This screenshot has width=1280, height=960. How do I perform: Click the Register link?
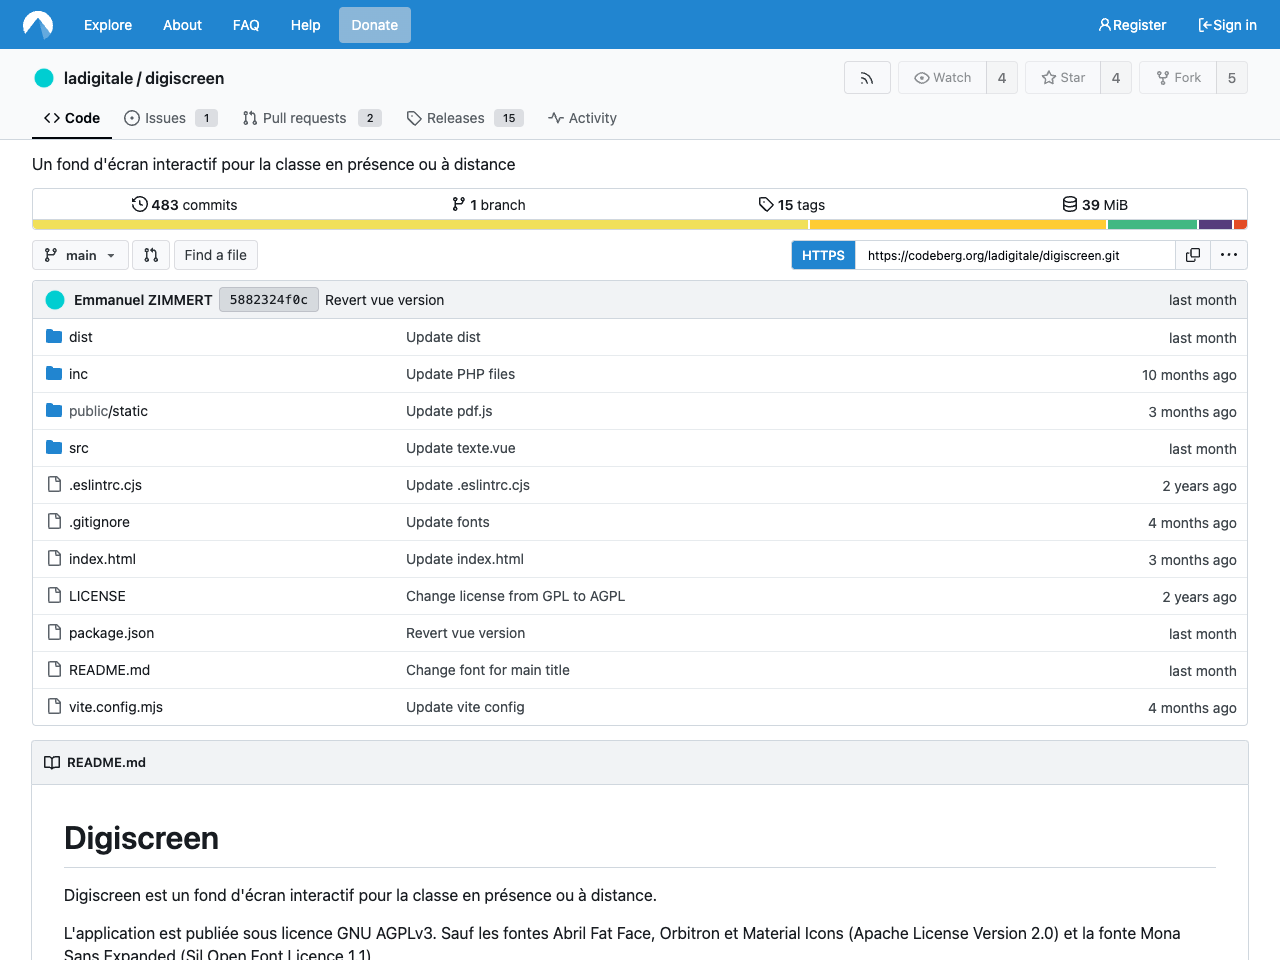coord(1132,25)
